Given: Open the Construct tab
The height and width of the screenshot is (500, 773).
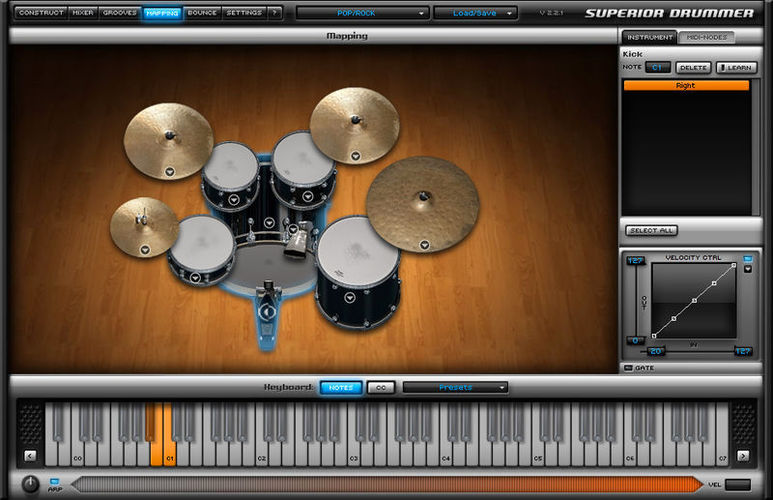Looking at the screenshot, I should tap(41, 13).
